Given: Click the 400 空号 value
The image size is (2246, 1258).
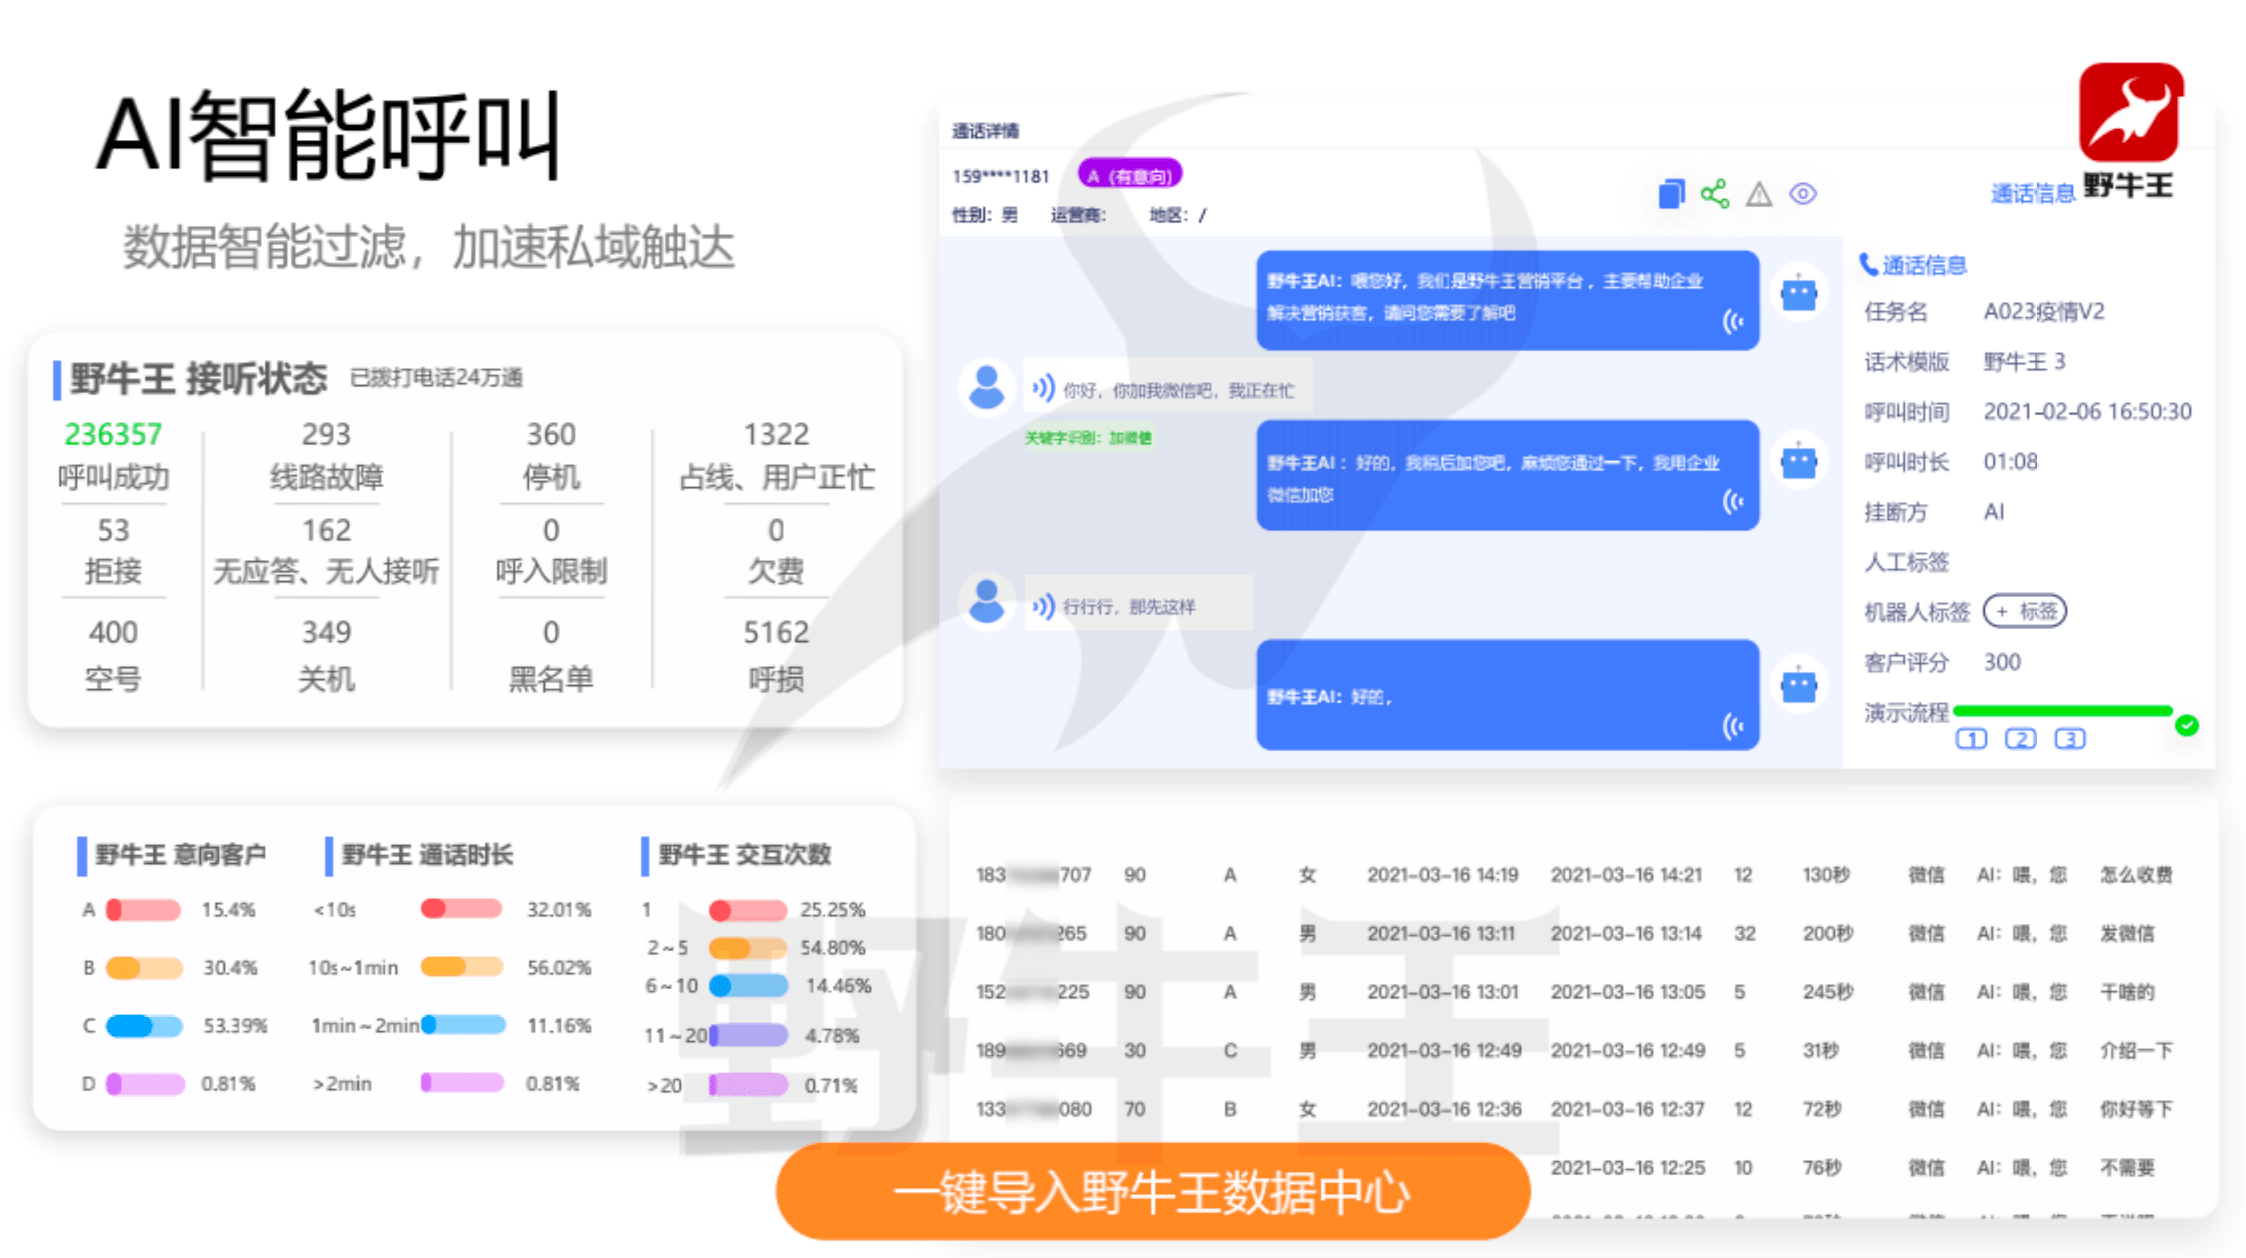Looking at the screenshot, I should (113, 632).
